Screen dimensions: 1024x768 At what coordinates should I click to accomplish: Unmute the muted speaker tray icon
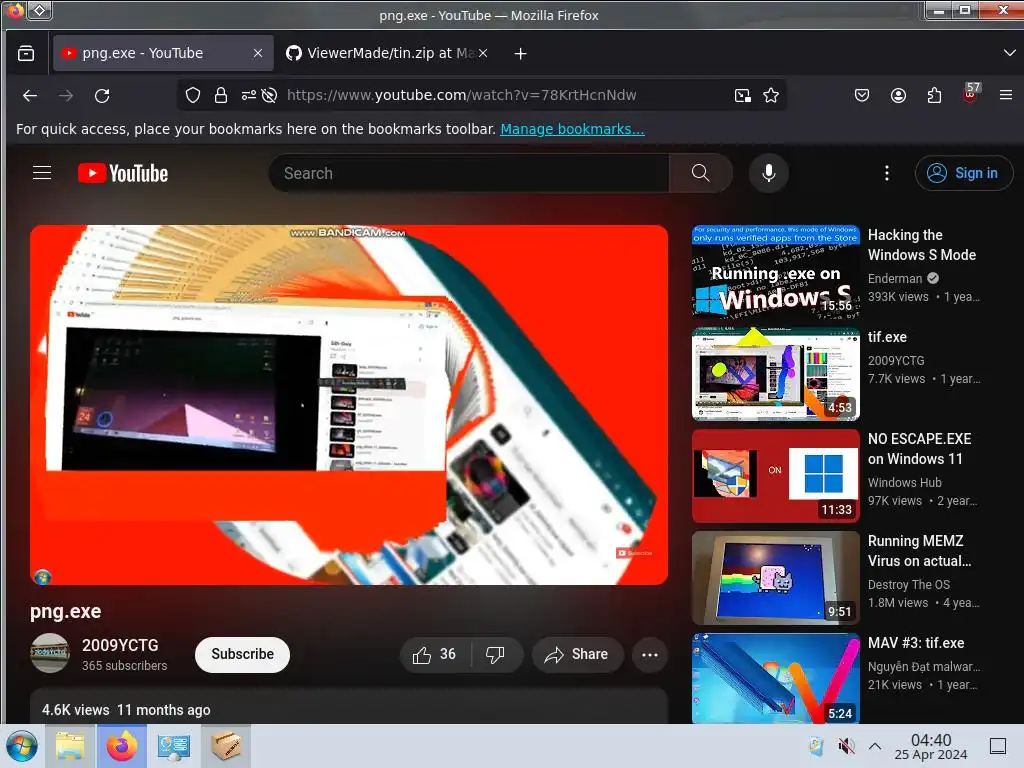tap(846, 746)
